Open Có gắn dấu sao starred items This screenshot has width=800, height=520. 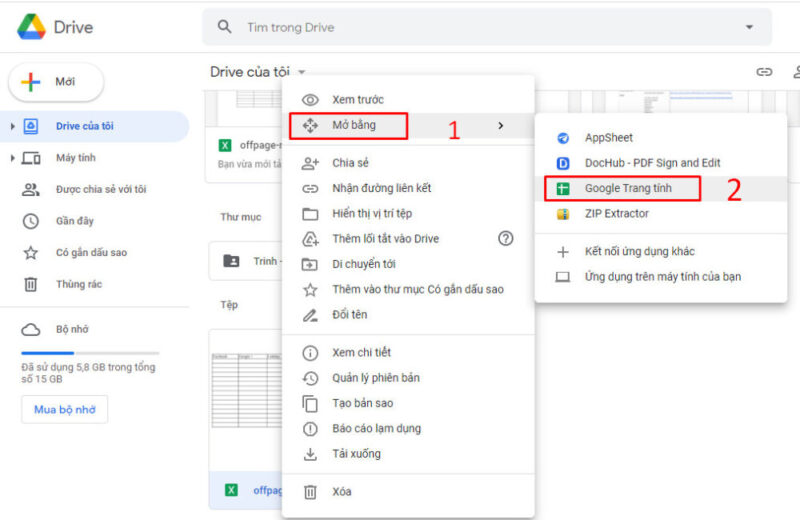91,253
